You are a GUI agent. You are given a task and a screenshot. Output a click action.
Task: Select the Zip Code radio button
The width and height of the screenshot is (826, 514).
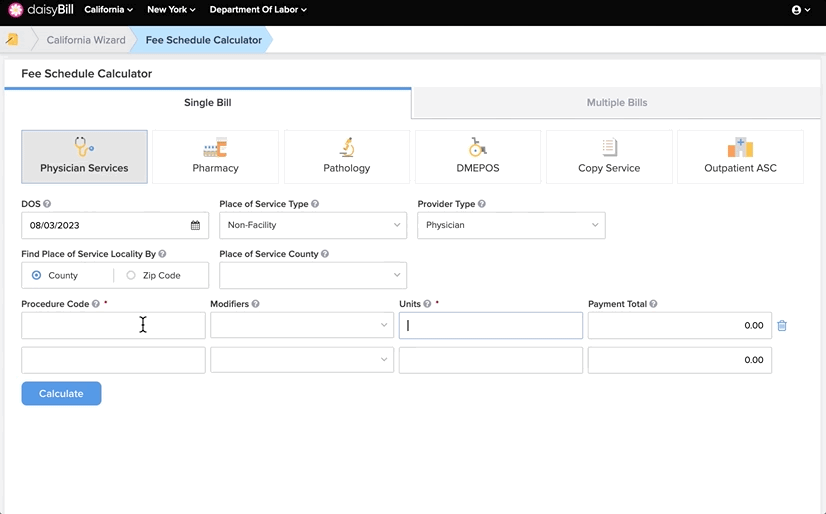[x=131, y=275]
